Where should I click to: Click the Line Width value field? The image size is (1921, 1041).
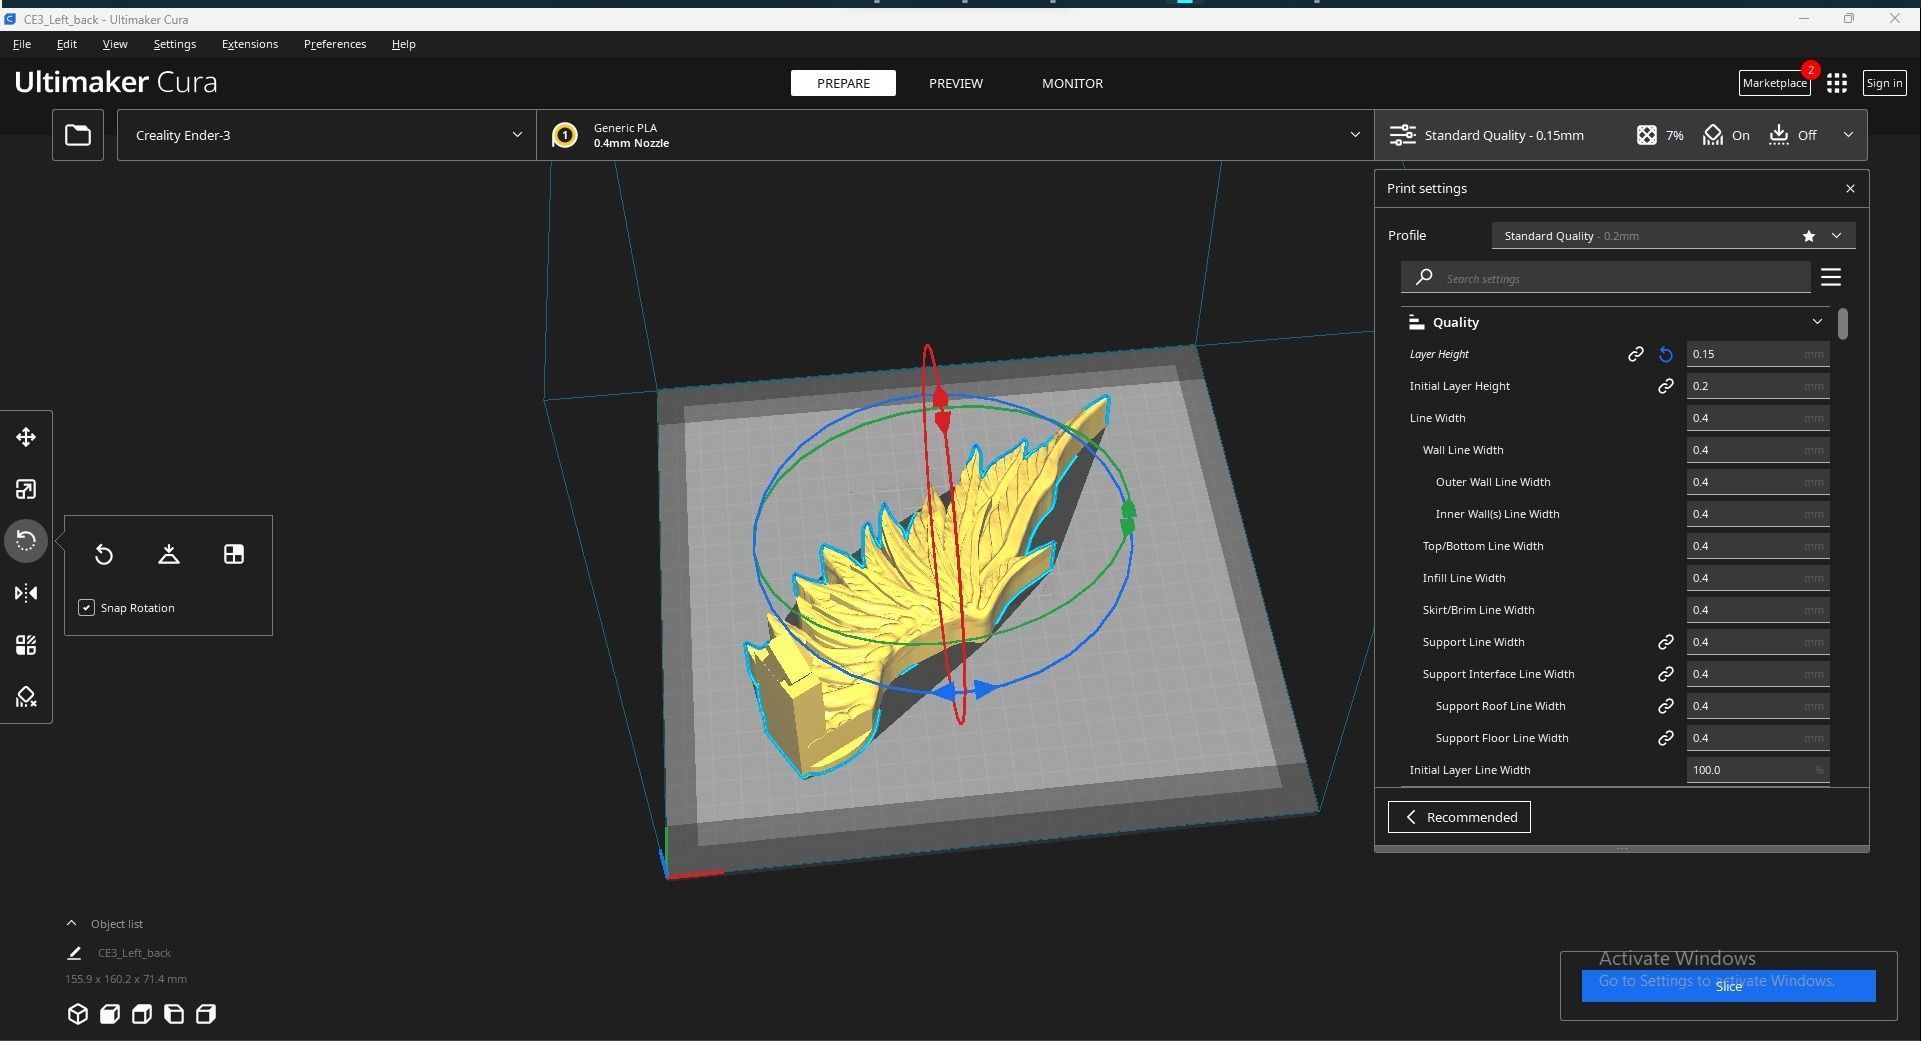(1758, 418)
